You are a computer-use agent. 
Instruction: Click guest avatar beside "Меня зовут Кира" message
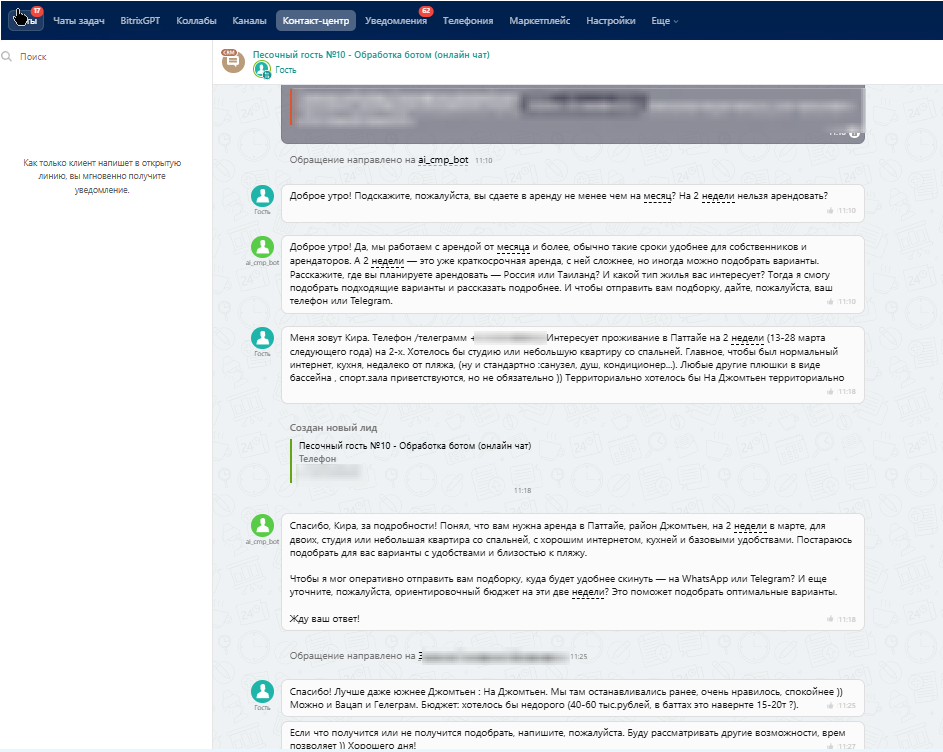(262, 338)
